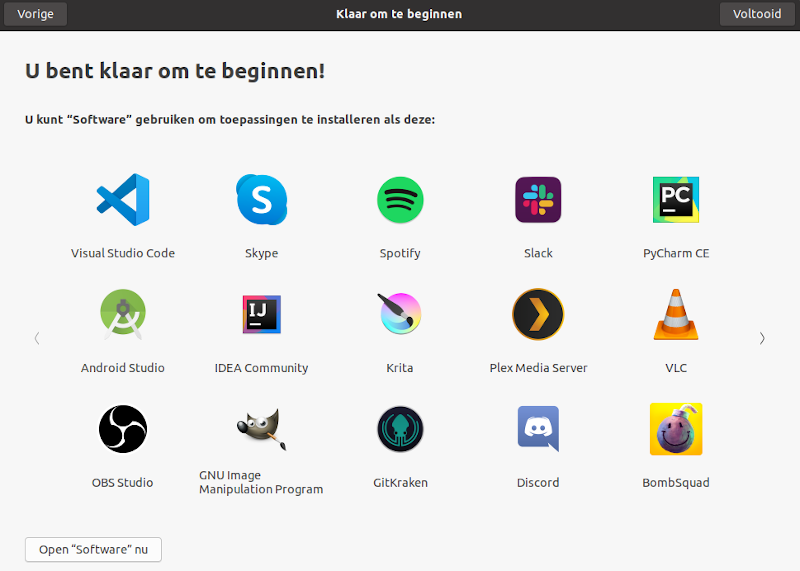Viewport: 800px width, 571px height.
Task: Open the GitKraken app icon
Action: [x=400, y=429]
